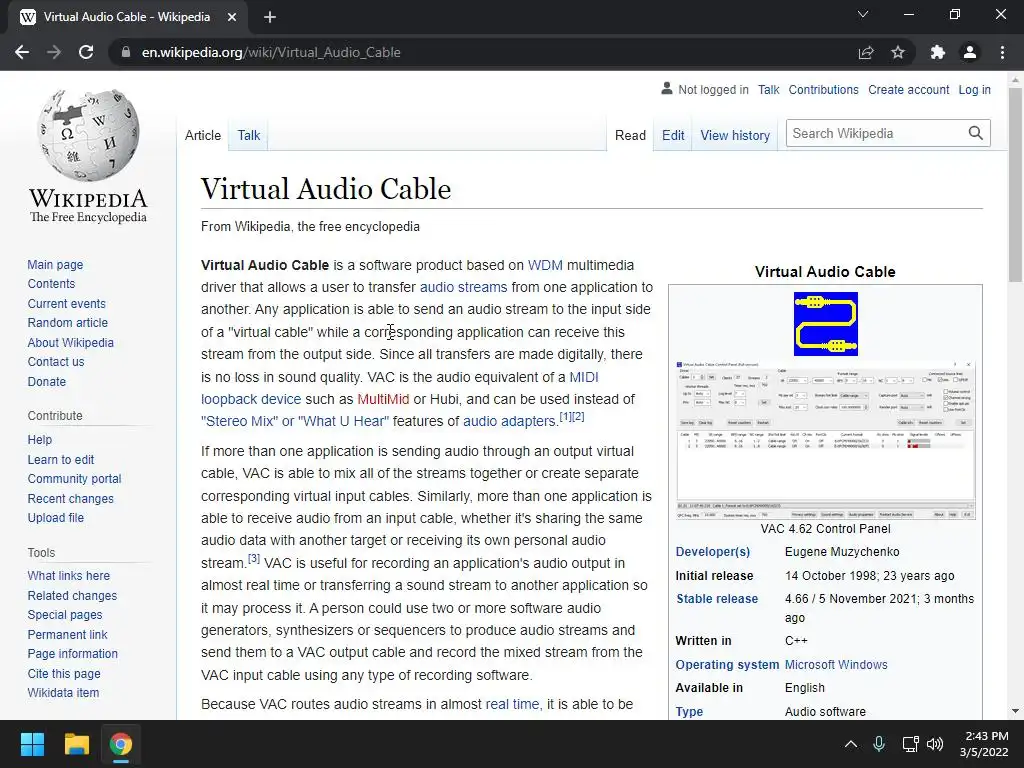The image size is (1024, 768).
Task: Select the Virtual Audio Cable browser tab
Action: 127,17
